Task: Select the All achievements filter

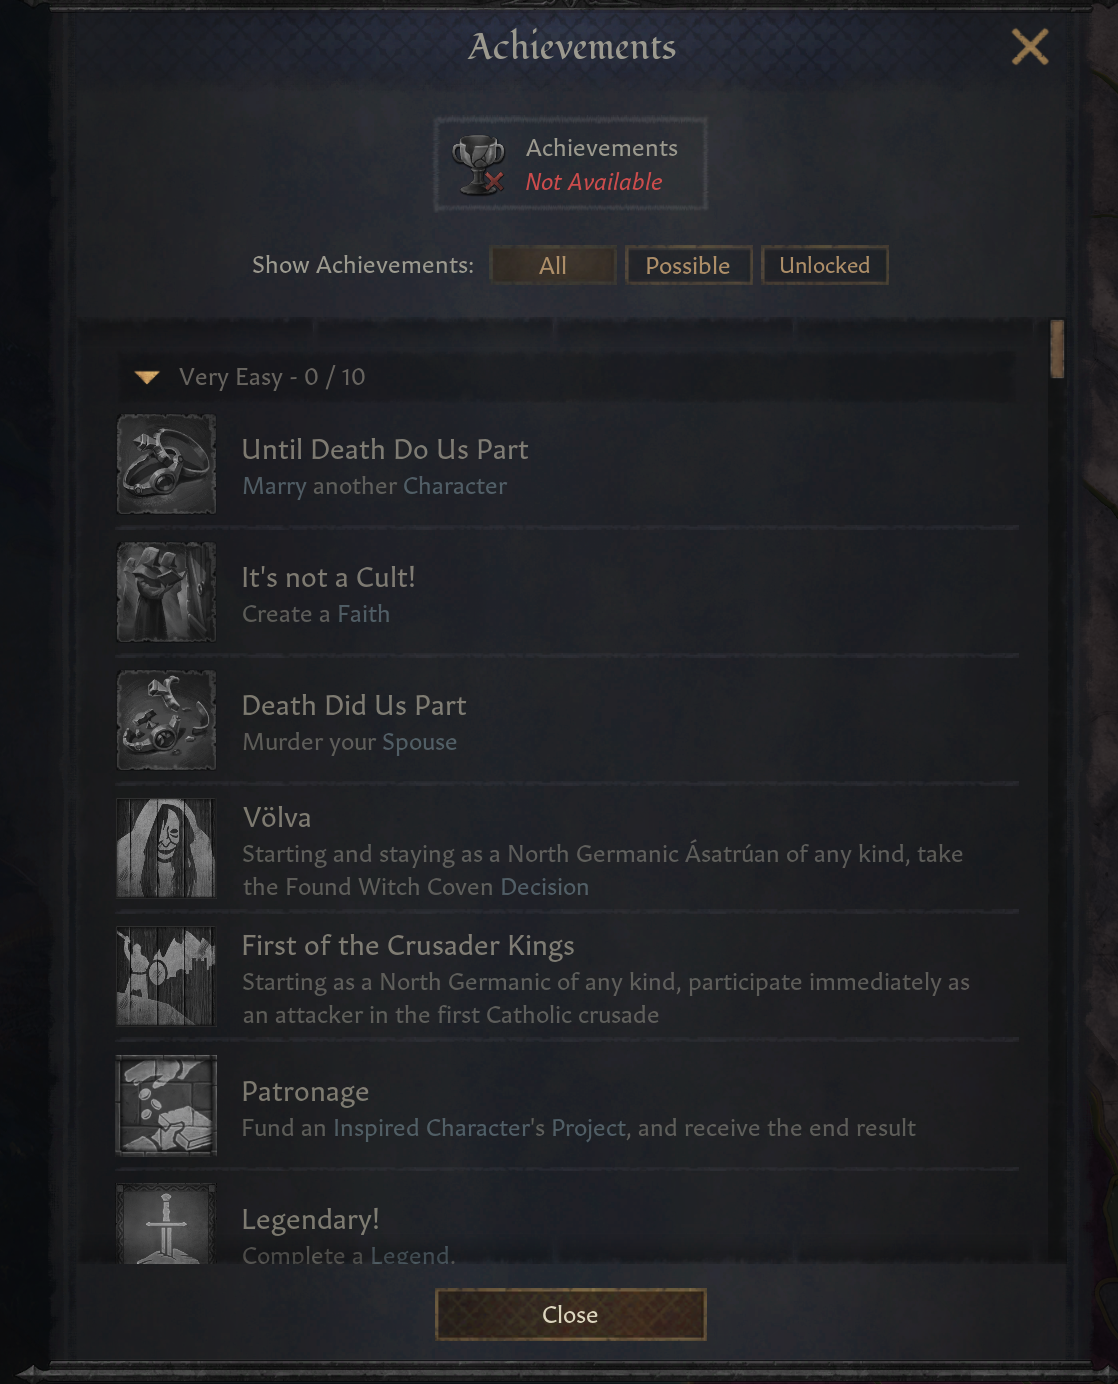Action: click(x=553, y=266)
